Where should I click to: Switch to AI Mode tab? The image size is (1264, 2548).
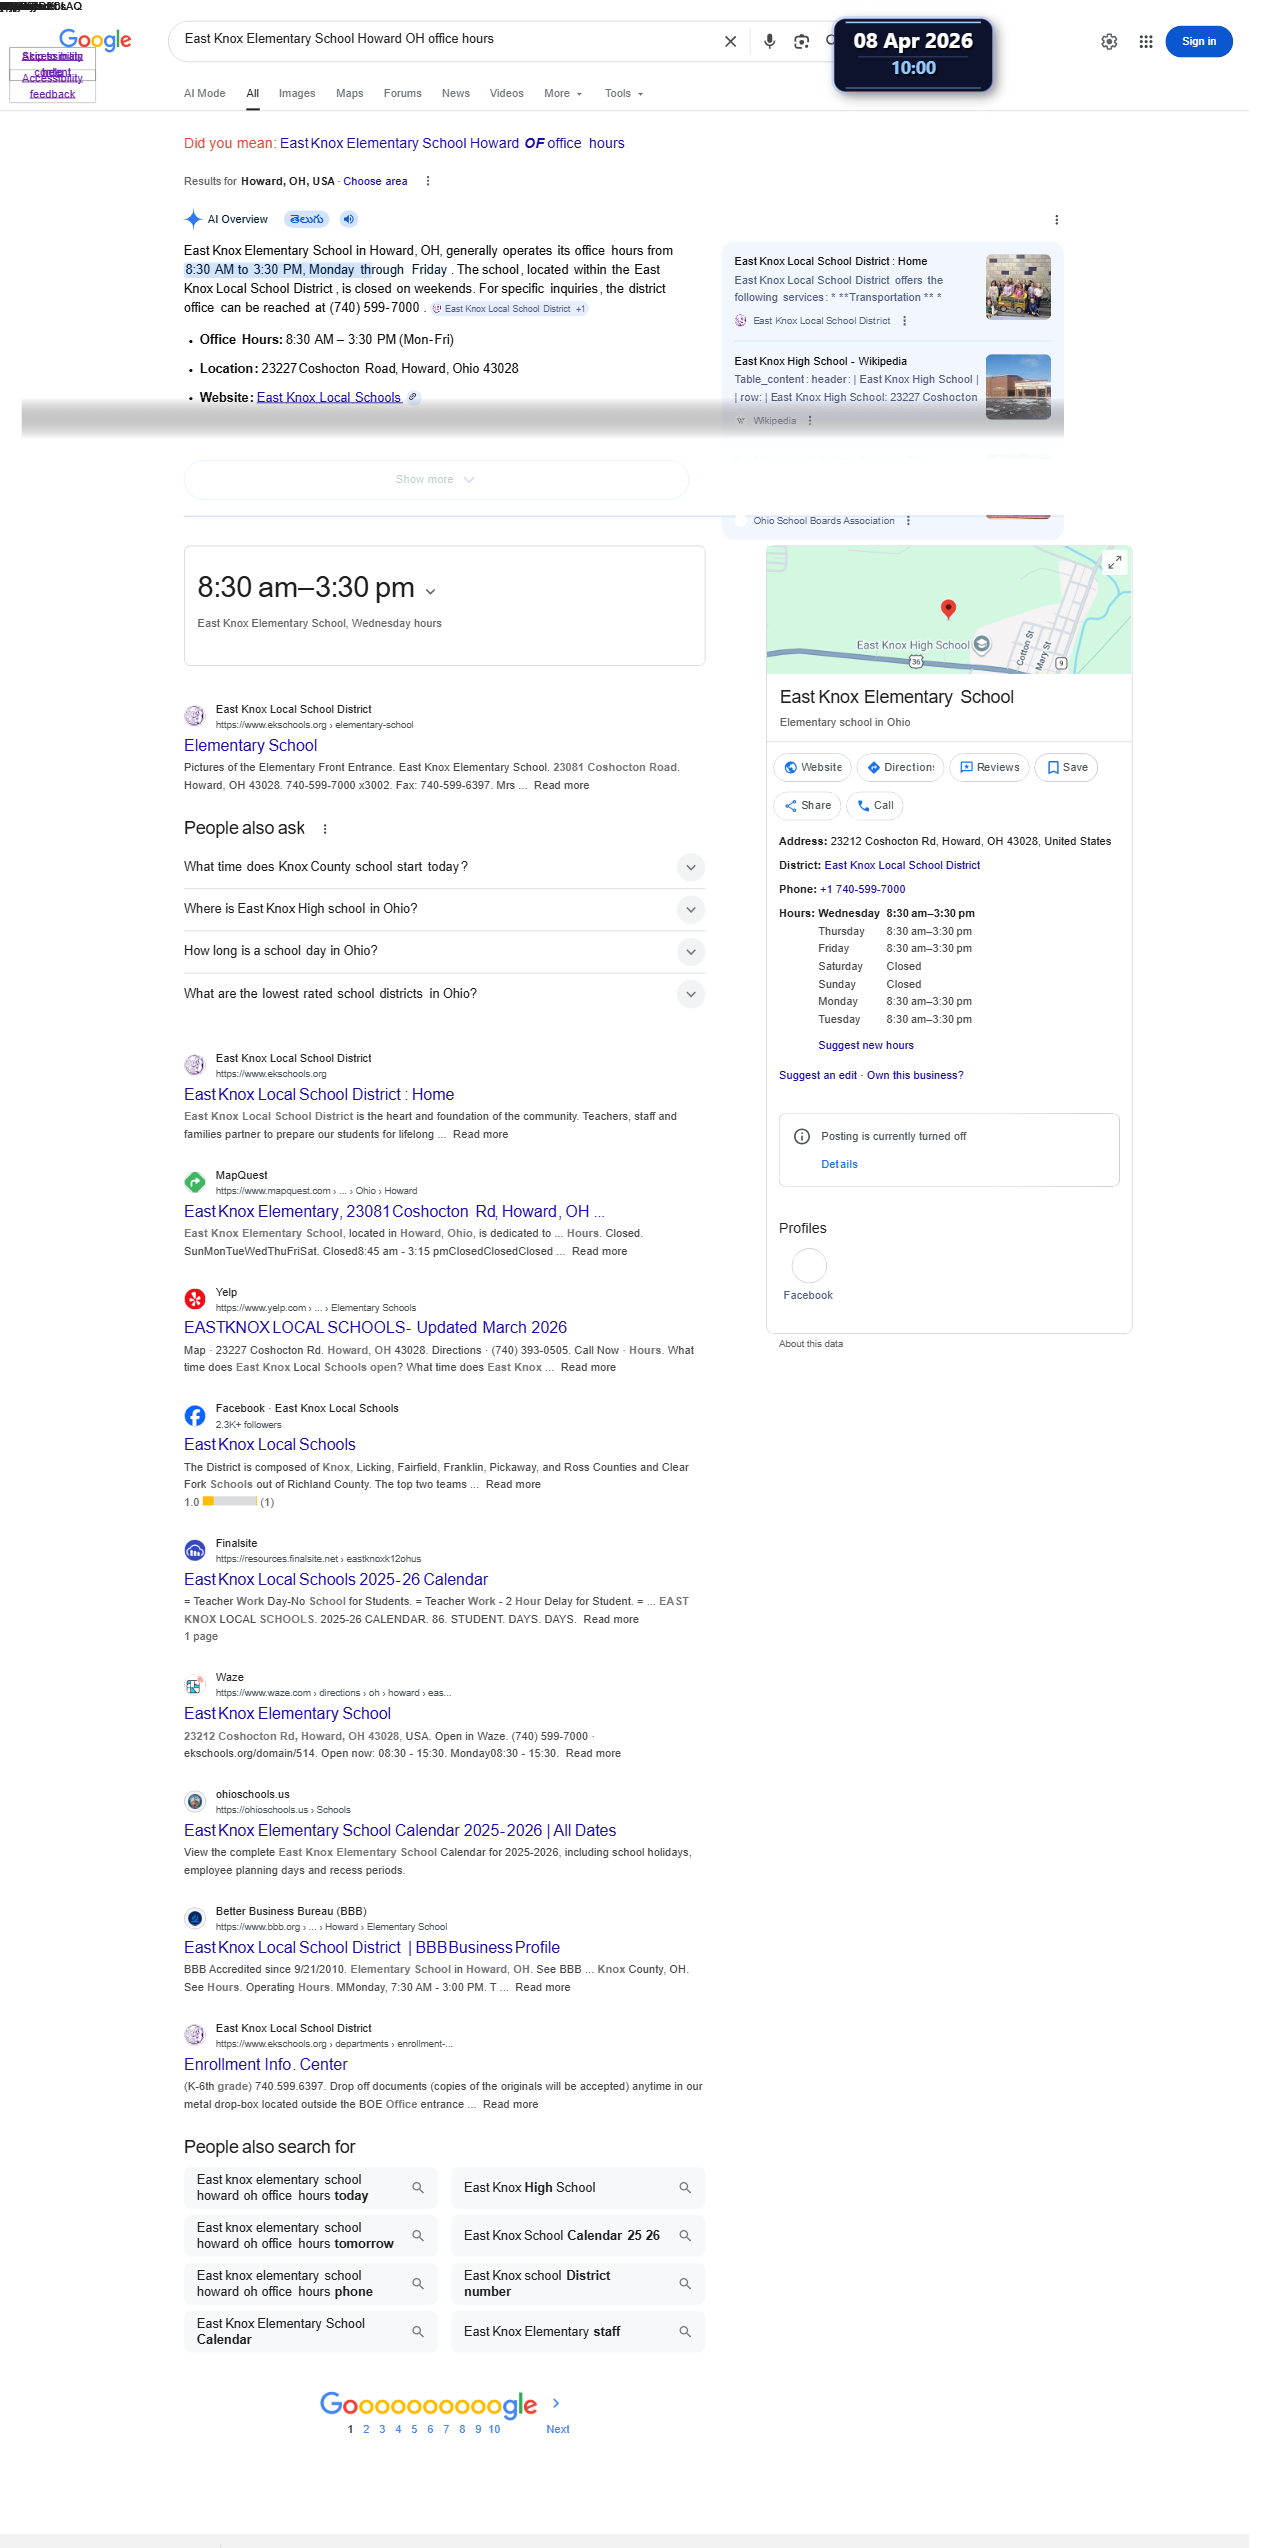pos(204,93)
